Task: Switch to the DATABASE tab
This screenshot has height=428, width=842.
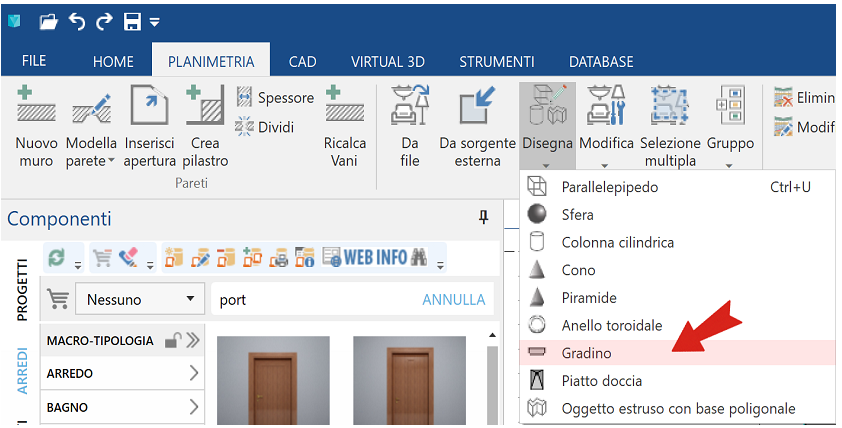Action: tap(601, 62)
